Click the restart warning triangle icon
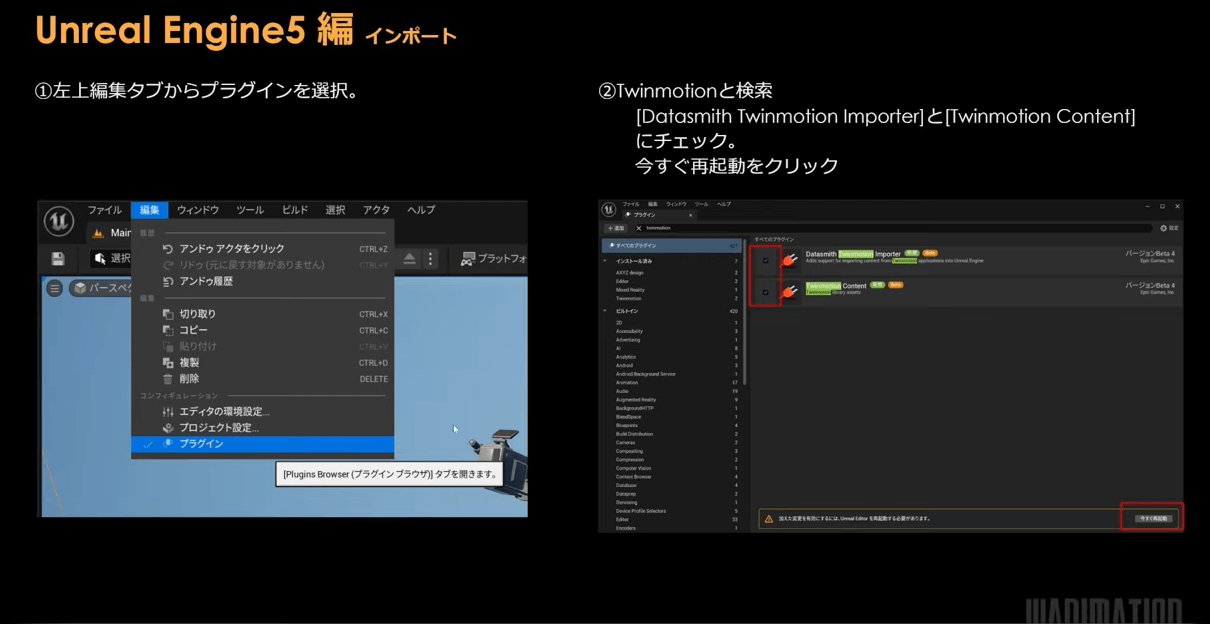Image resolution: width=1210 pixels, height=624 pixels. tap(769, 519)
